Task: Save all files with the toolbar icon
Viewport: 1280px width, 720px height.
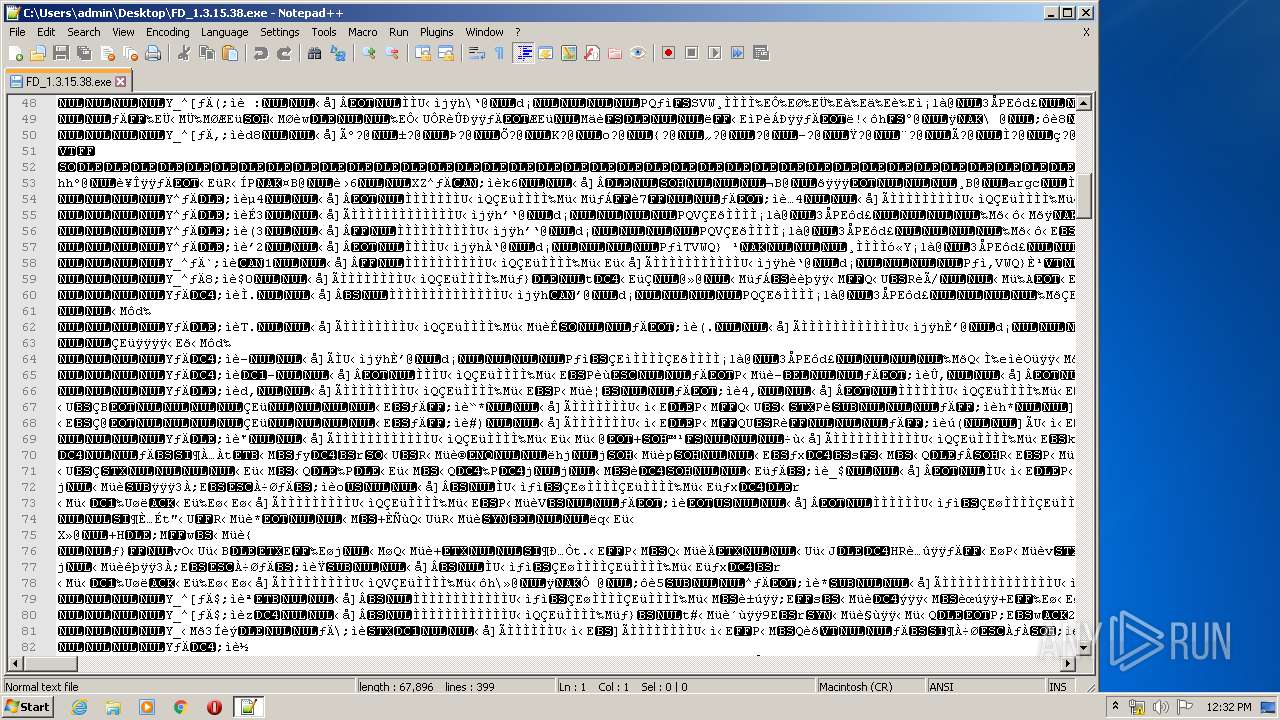Action: pyautogui.click(x=84, y=53)
